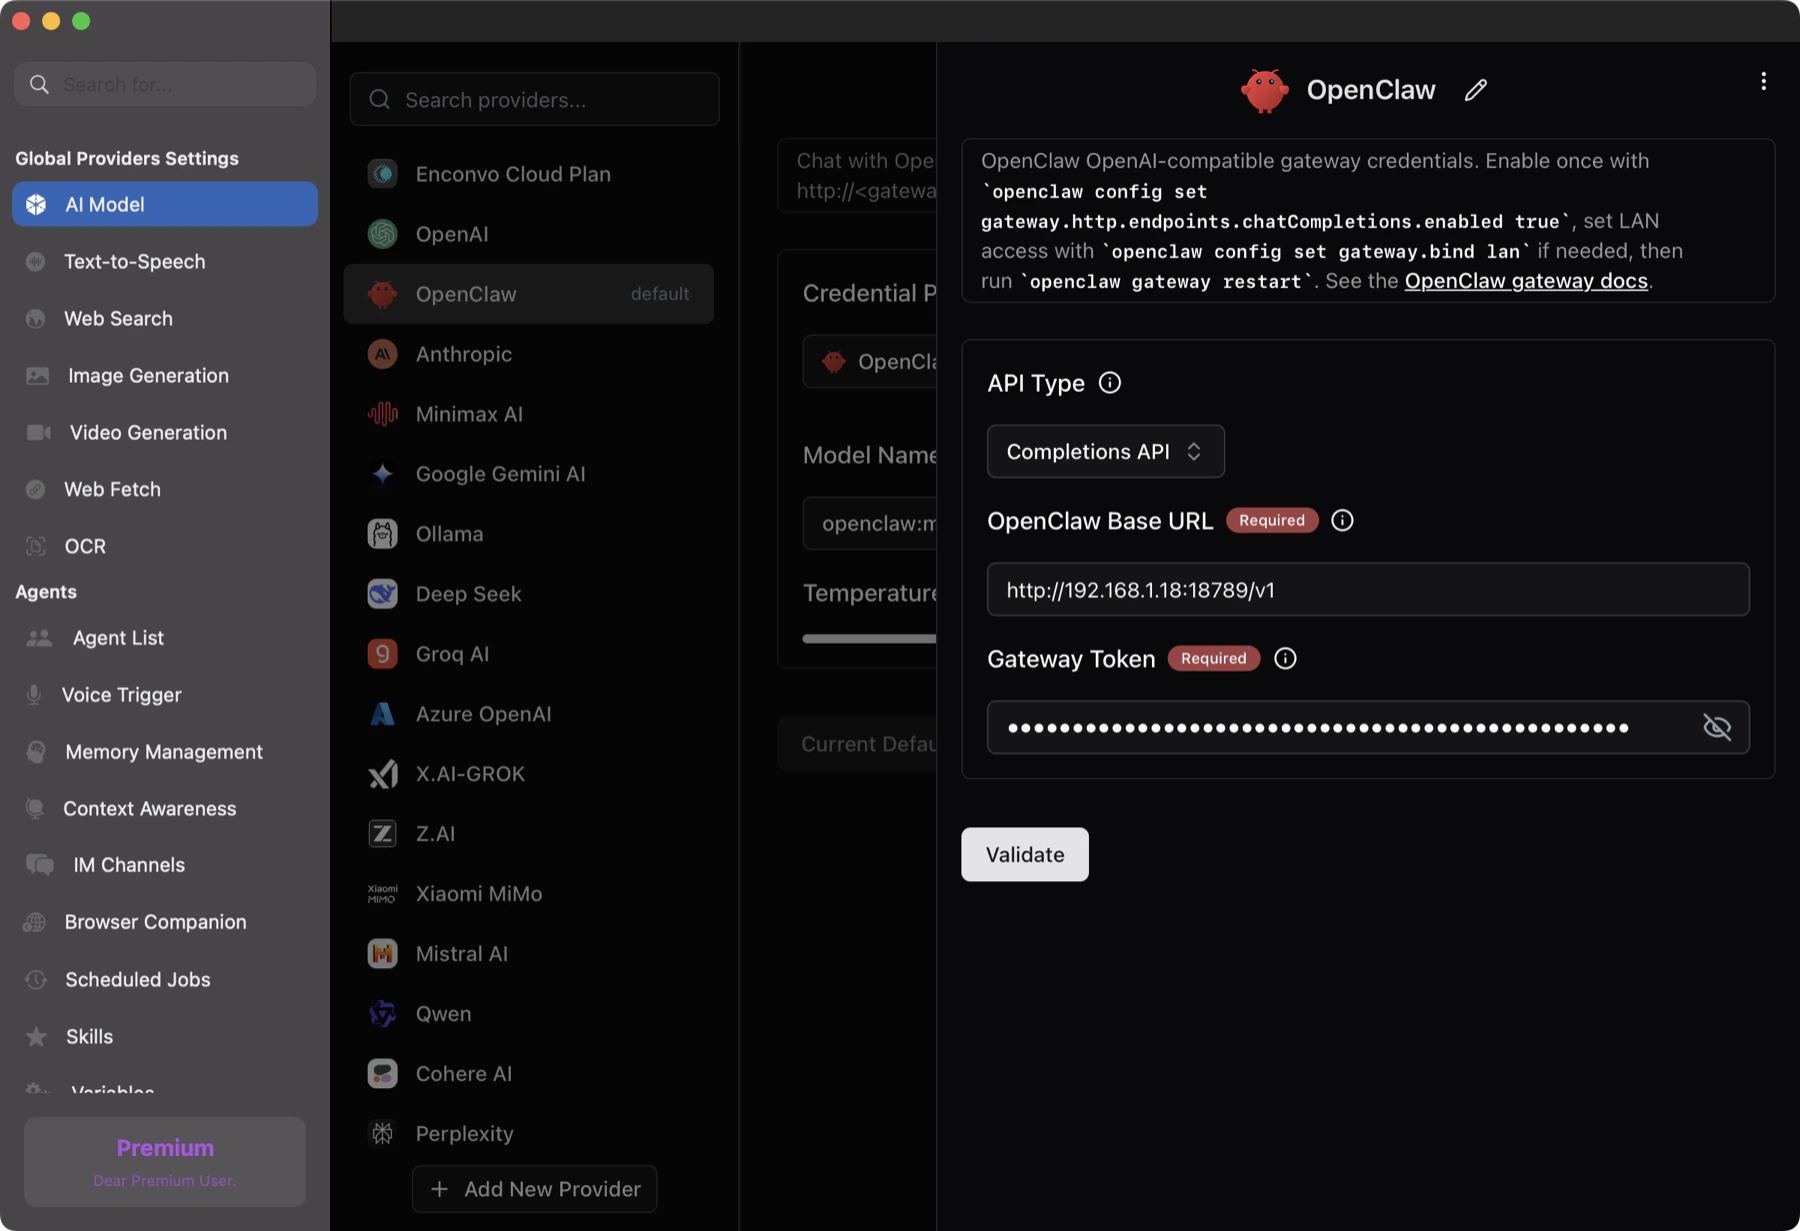Select the Azure OpenAI provider icon
Image resolution: width=1800 pixels, height=1231 pixels.
pos(382,714)
